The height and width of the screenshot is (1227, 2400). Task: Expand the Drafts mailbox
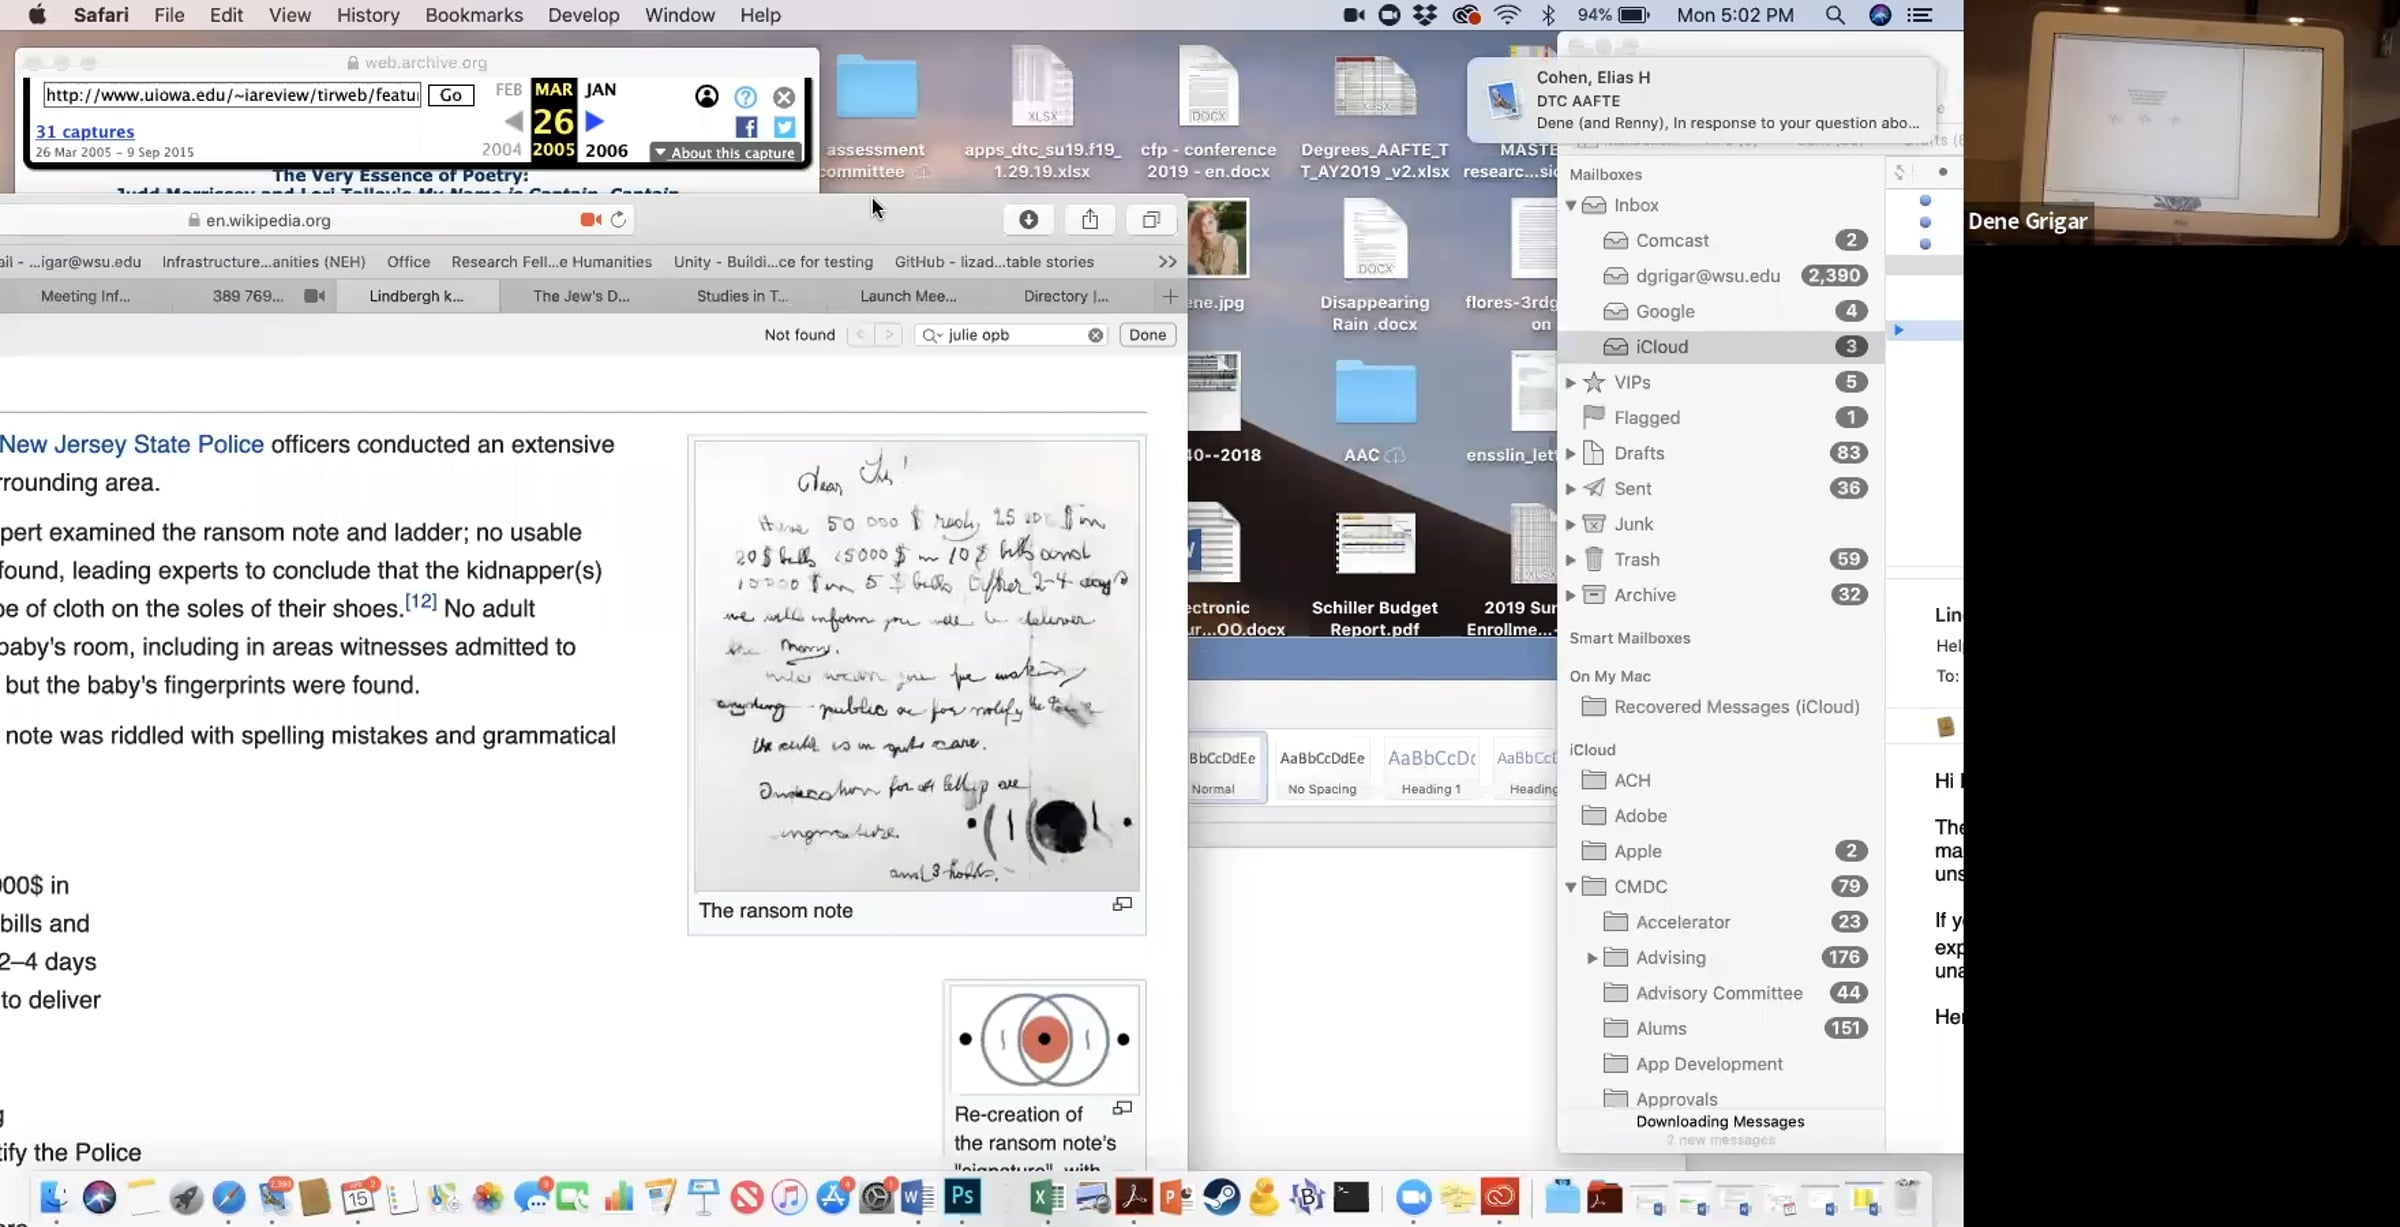pos(1571,454)
